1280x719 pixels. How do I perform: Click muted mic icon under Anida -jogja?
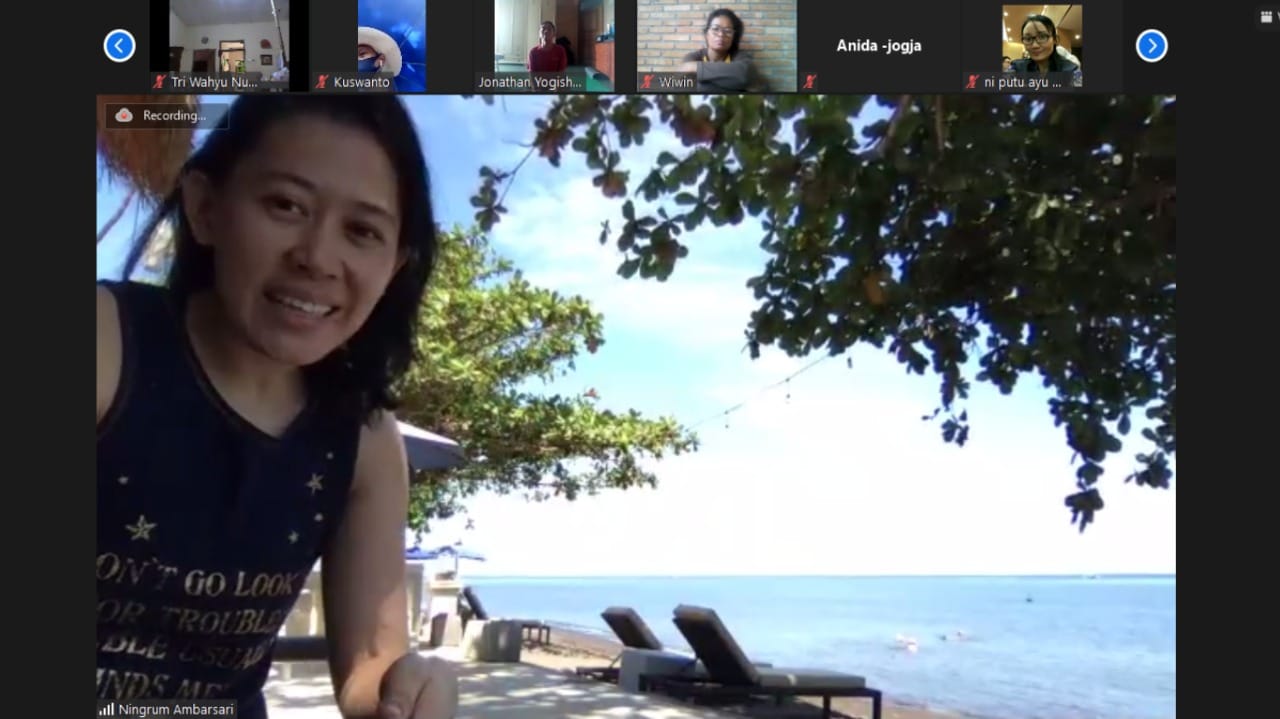(810, 82)
